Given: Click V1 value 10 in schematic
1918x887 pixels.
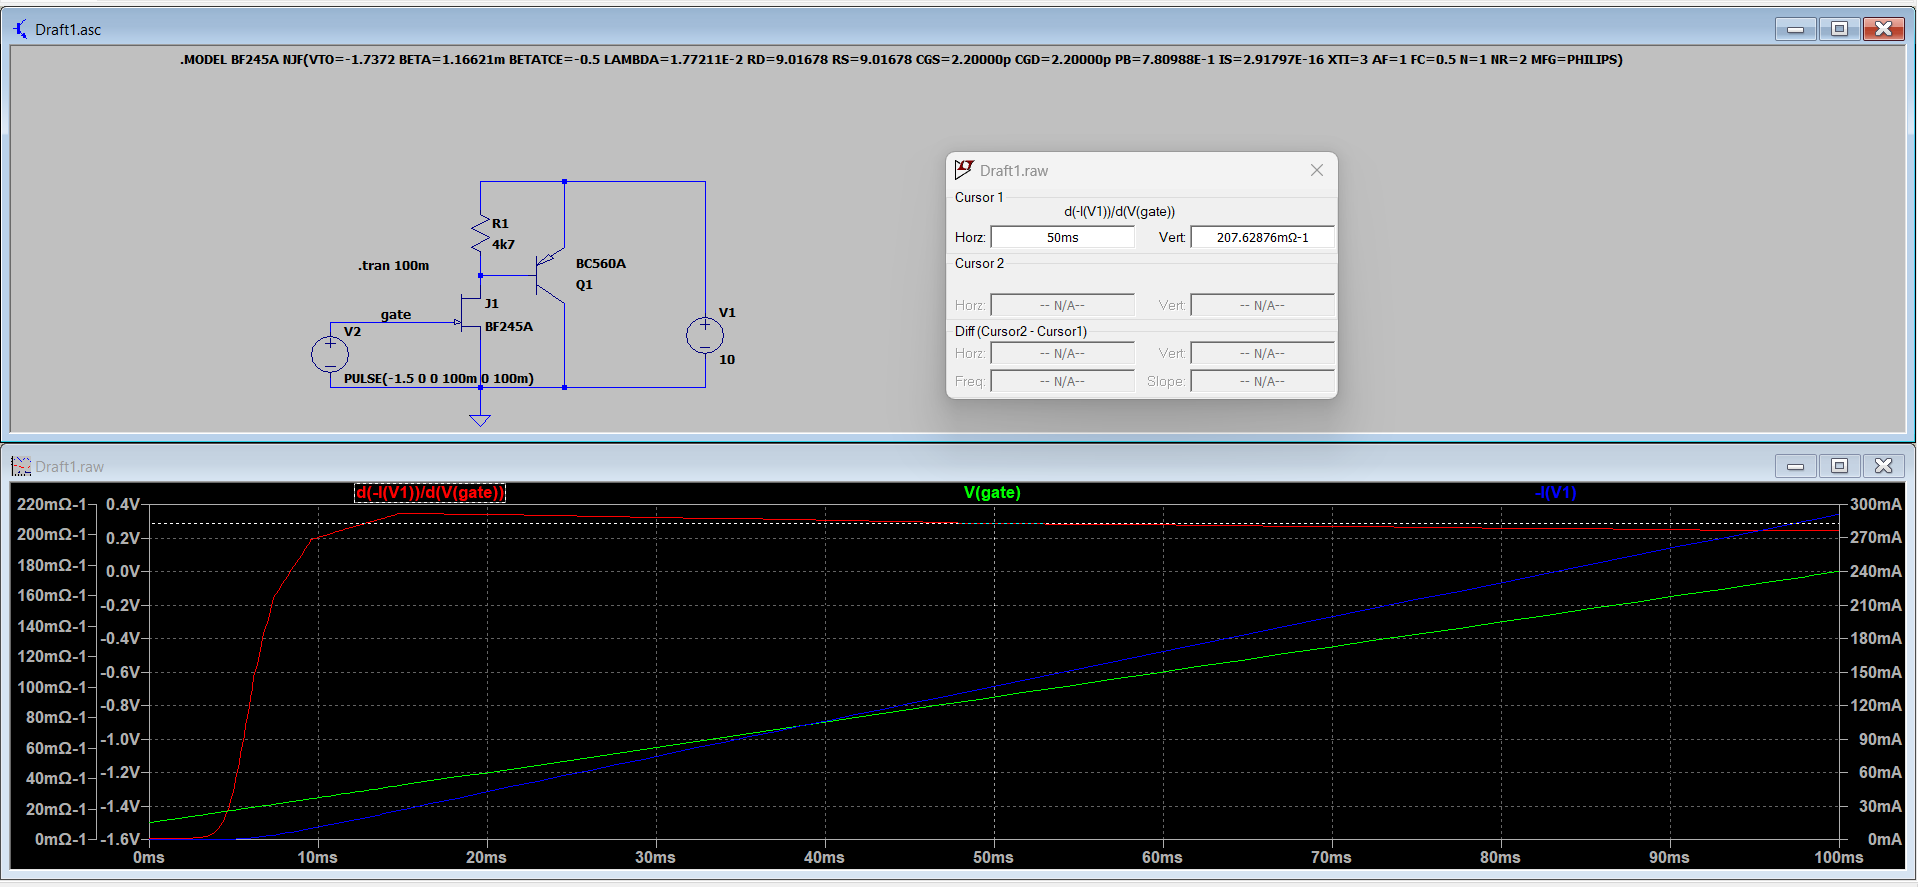Looking at the screenshot, I should (x=727, y=359).
